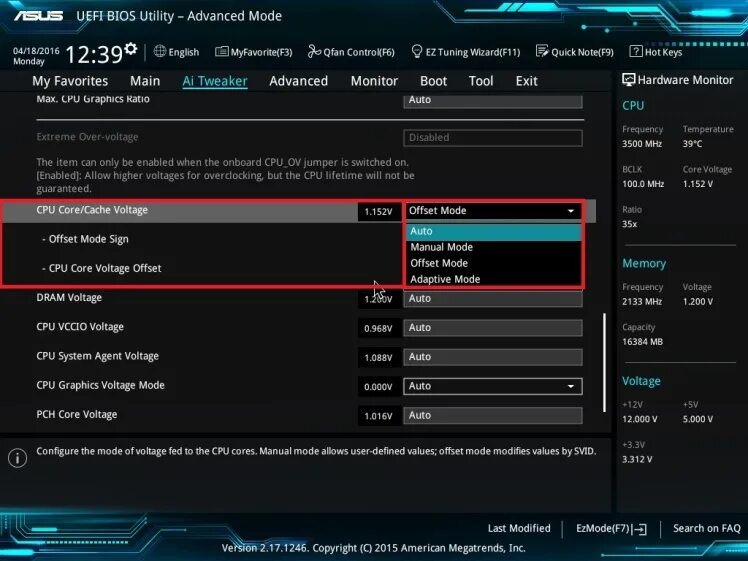Click the PCH Core Voltage Auto field
The width and height of the screenshot is (748, 561).
(493, 416)
